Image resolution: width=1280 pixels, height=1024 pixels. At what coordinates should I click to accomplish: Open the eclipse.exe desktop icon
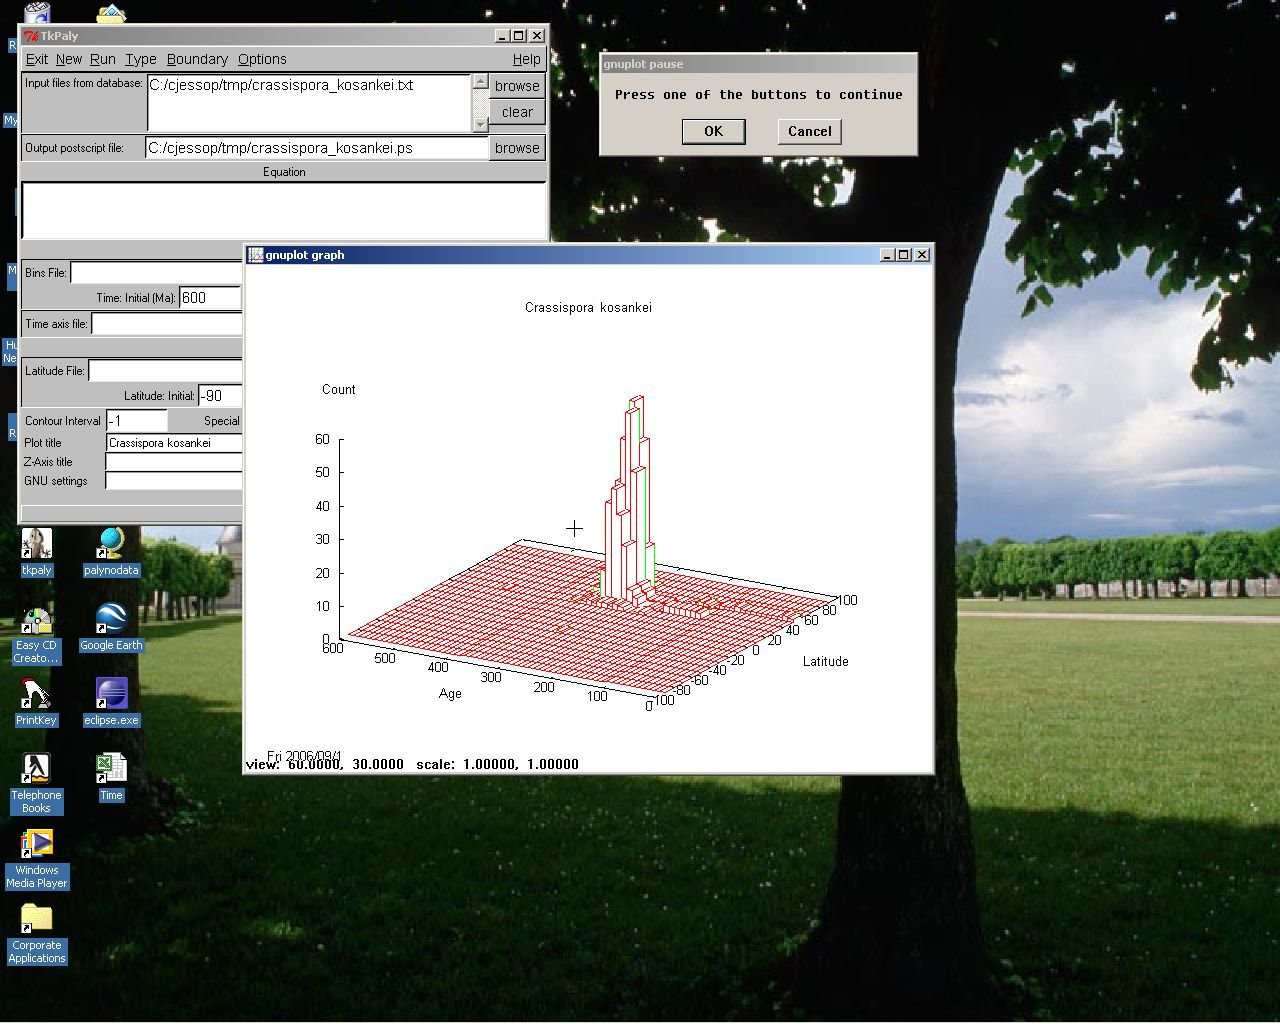click(x=111, y=695)
